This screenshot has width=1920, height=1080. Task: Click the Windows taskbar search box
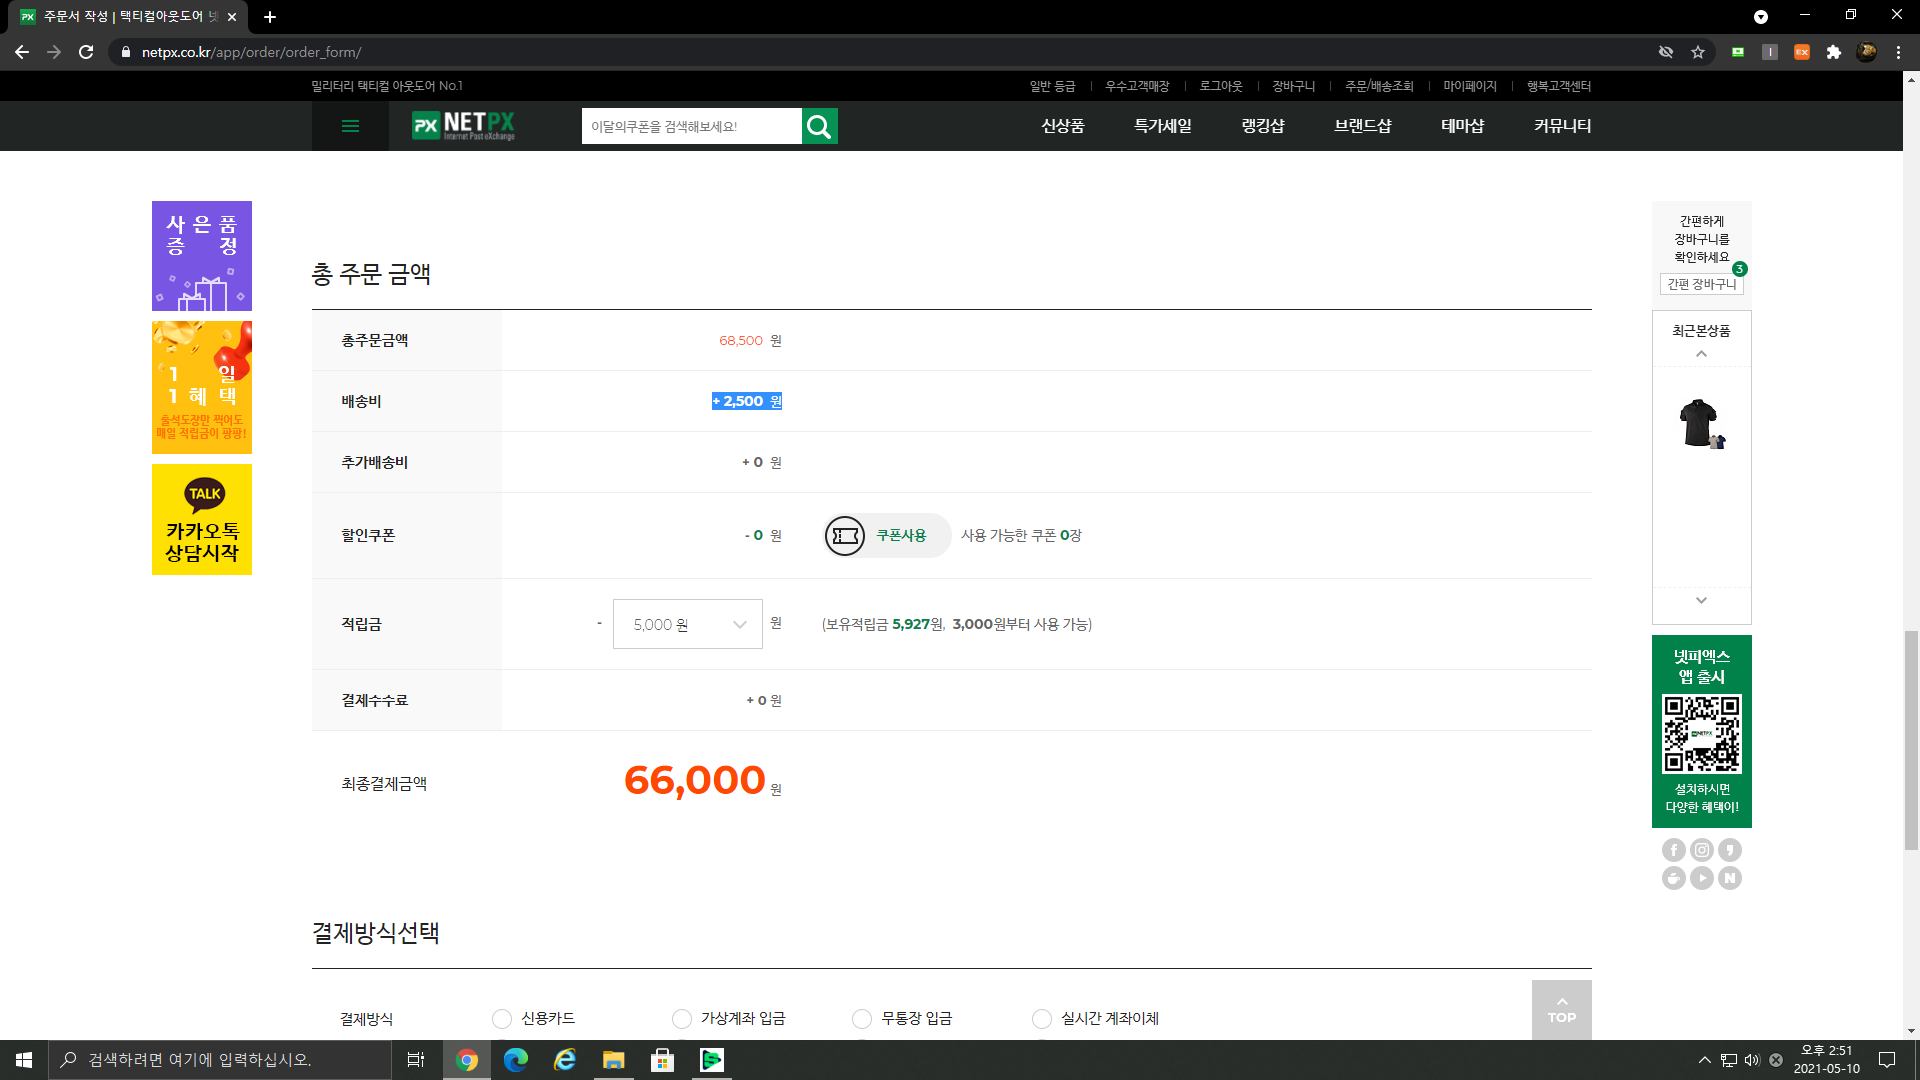coord(220,1060)
